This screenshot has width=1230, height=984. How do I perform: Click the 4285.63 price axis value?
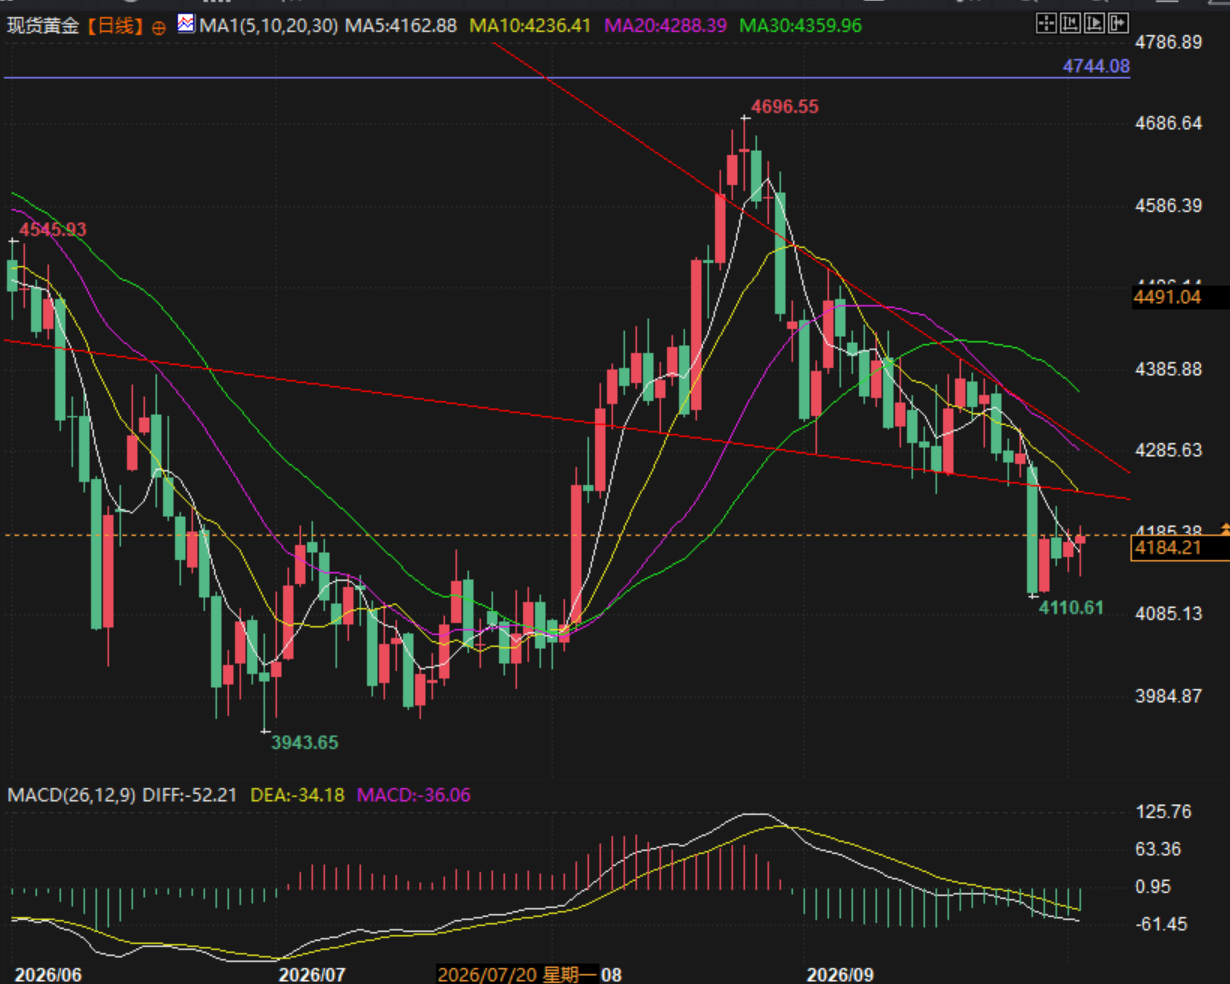tap(1168, 450)
